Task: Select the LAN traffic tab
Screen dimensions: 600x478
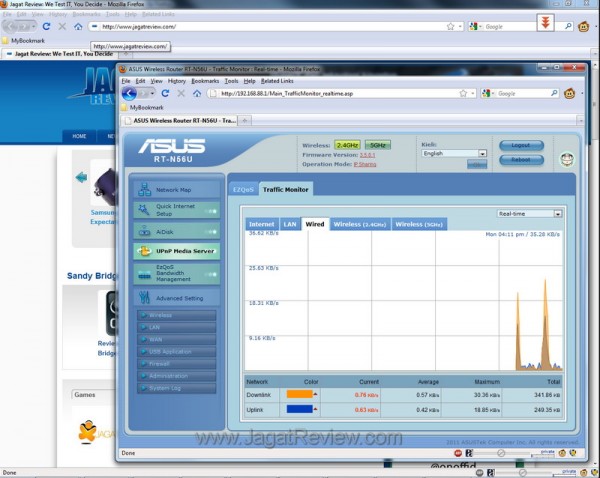Action: (290, 224)
